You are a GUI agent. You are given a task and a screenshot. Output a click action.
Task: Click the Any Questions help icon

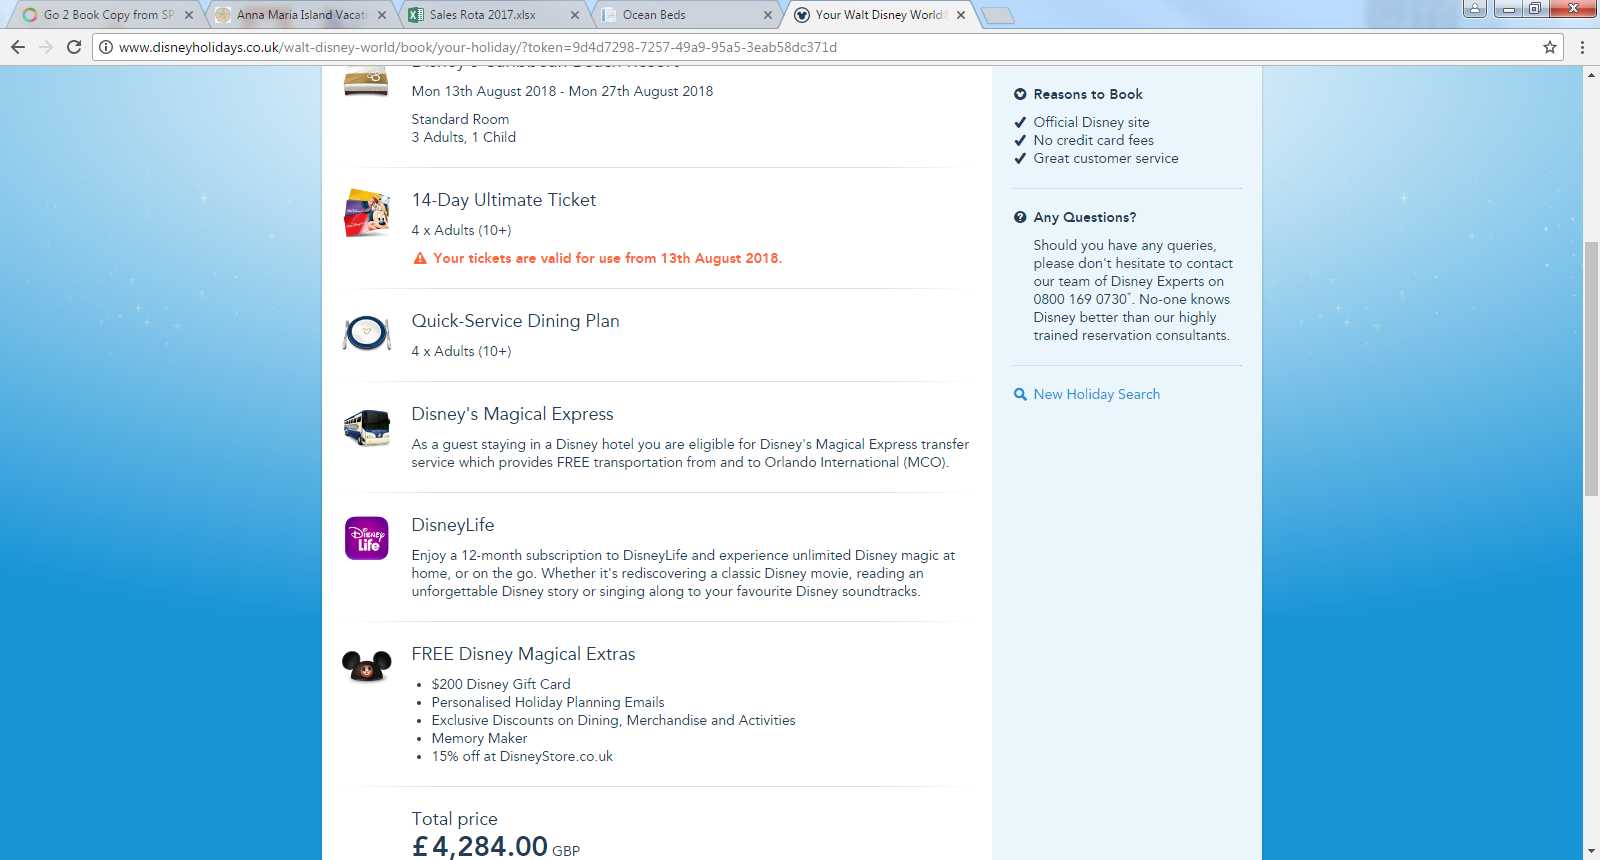1020,217
